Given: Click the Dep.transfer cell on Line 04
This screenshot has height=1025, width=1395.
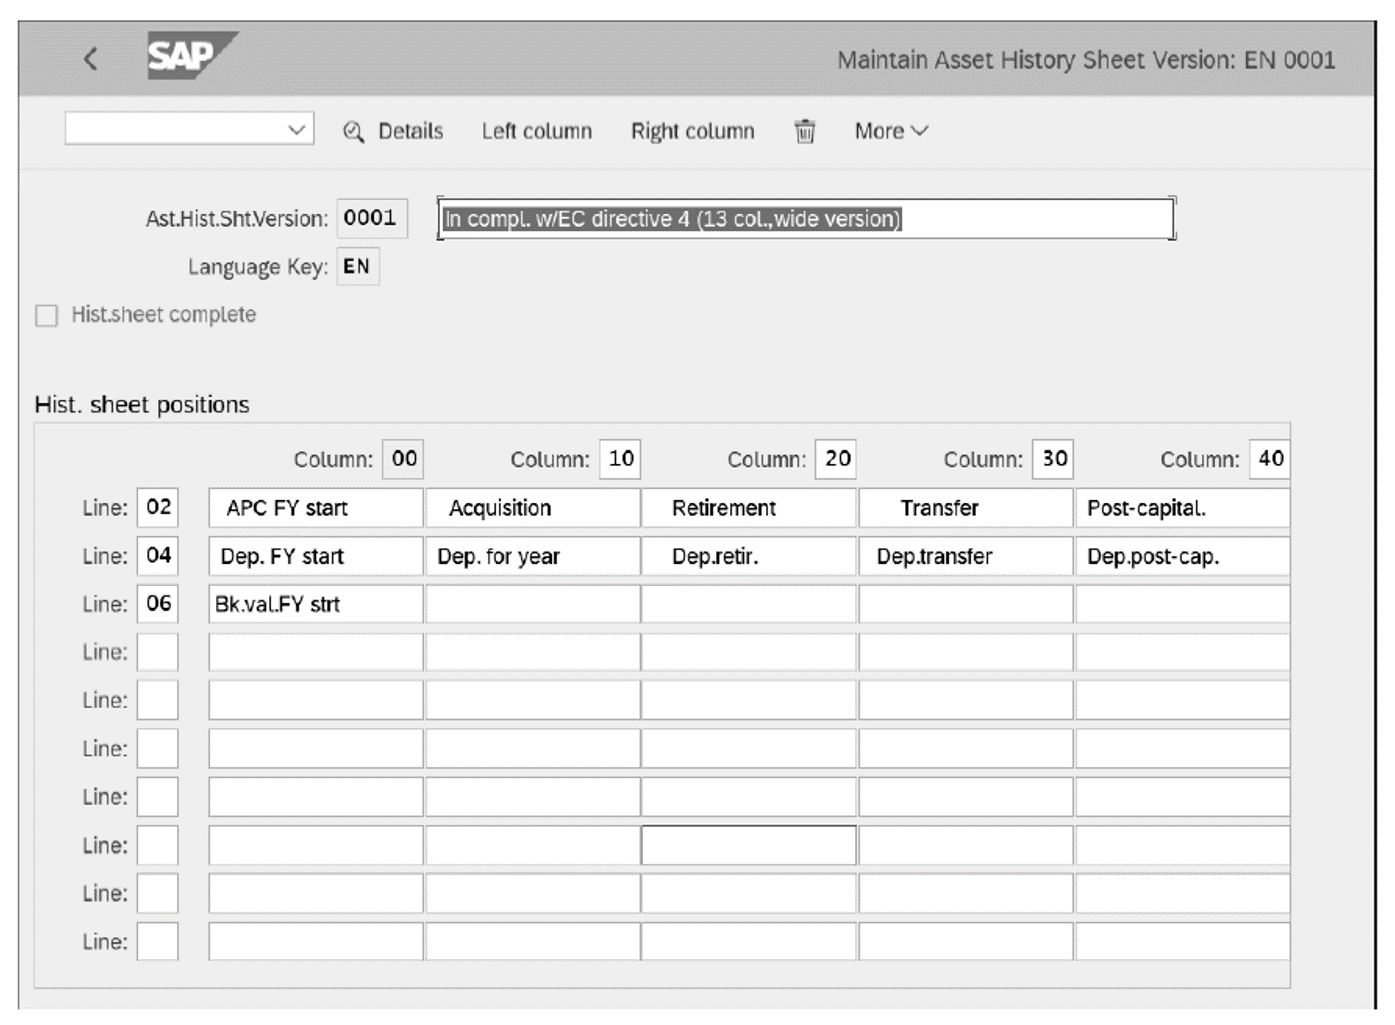Looking at the screenshot, I should [964, 556].
